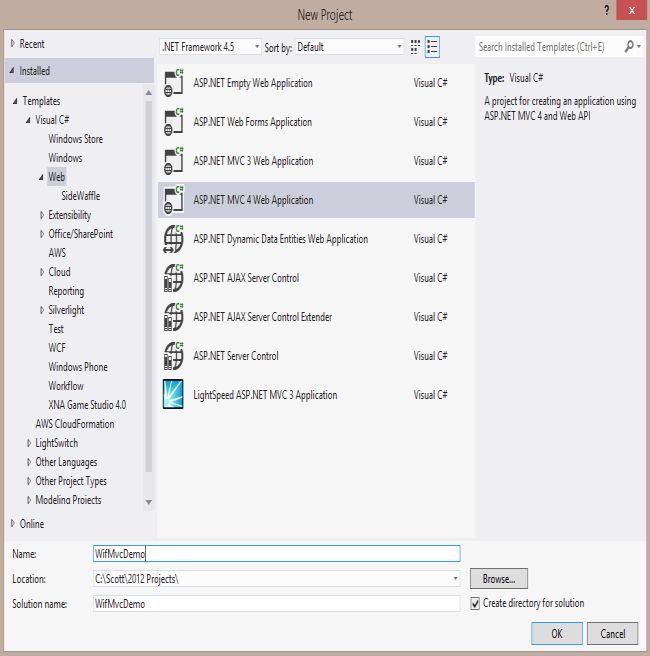This screenshot has width=650, height=656.
Task: Select the Reporting category
Action: [66, 291]
